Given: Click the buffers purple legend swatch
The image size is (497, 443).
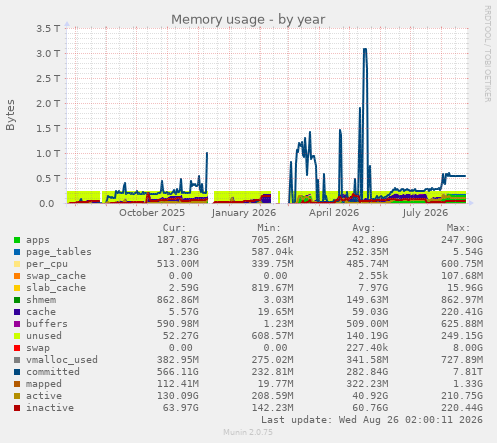Looking at the screenshot, I should (x=17, y=324).
